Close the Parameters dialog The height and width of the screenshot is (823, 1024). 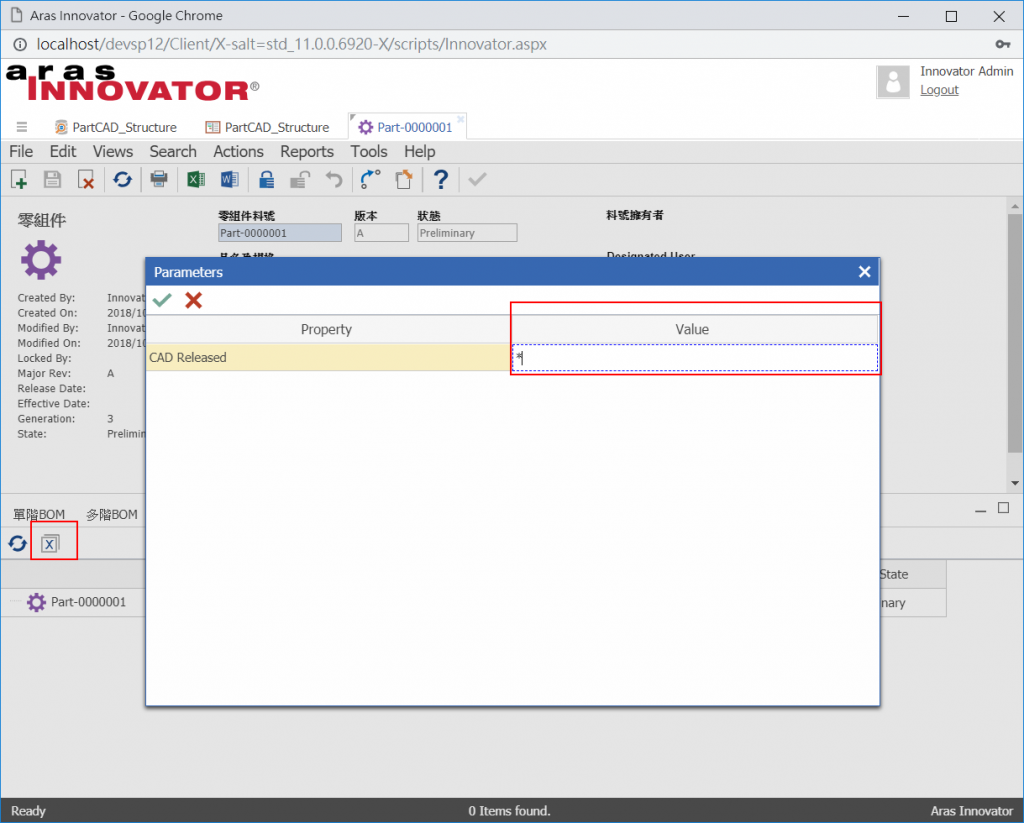864,272
